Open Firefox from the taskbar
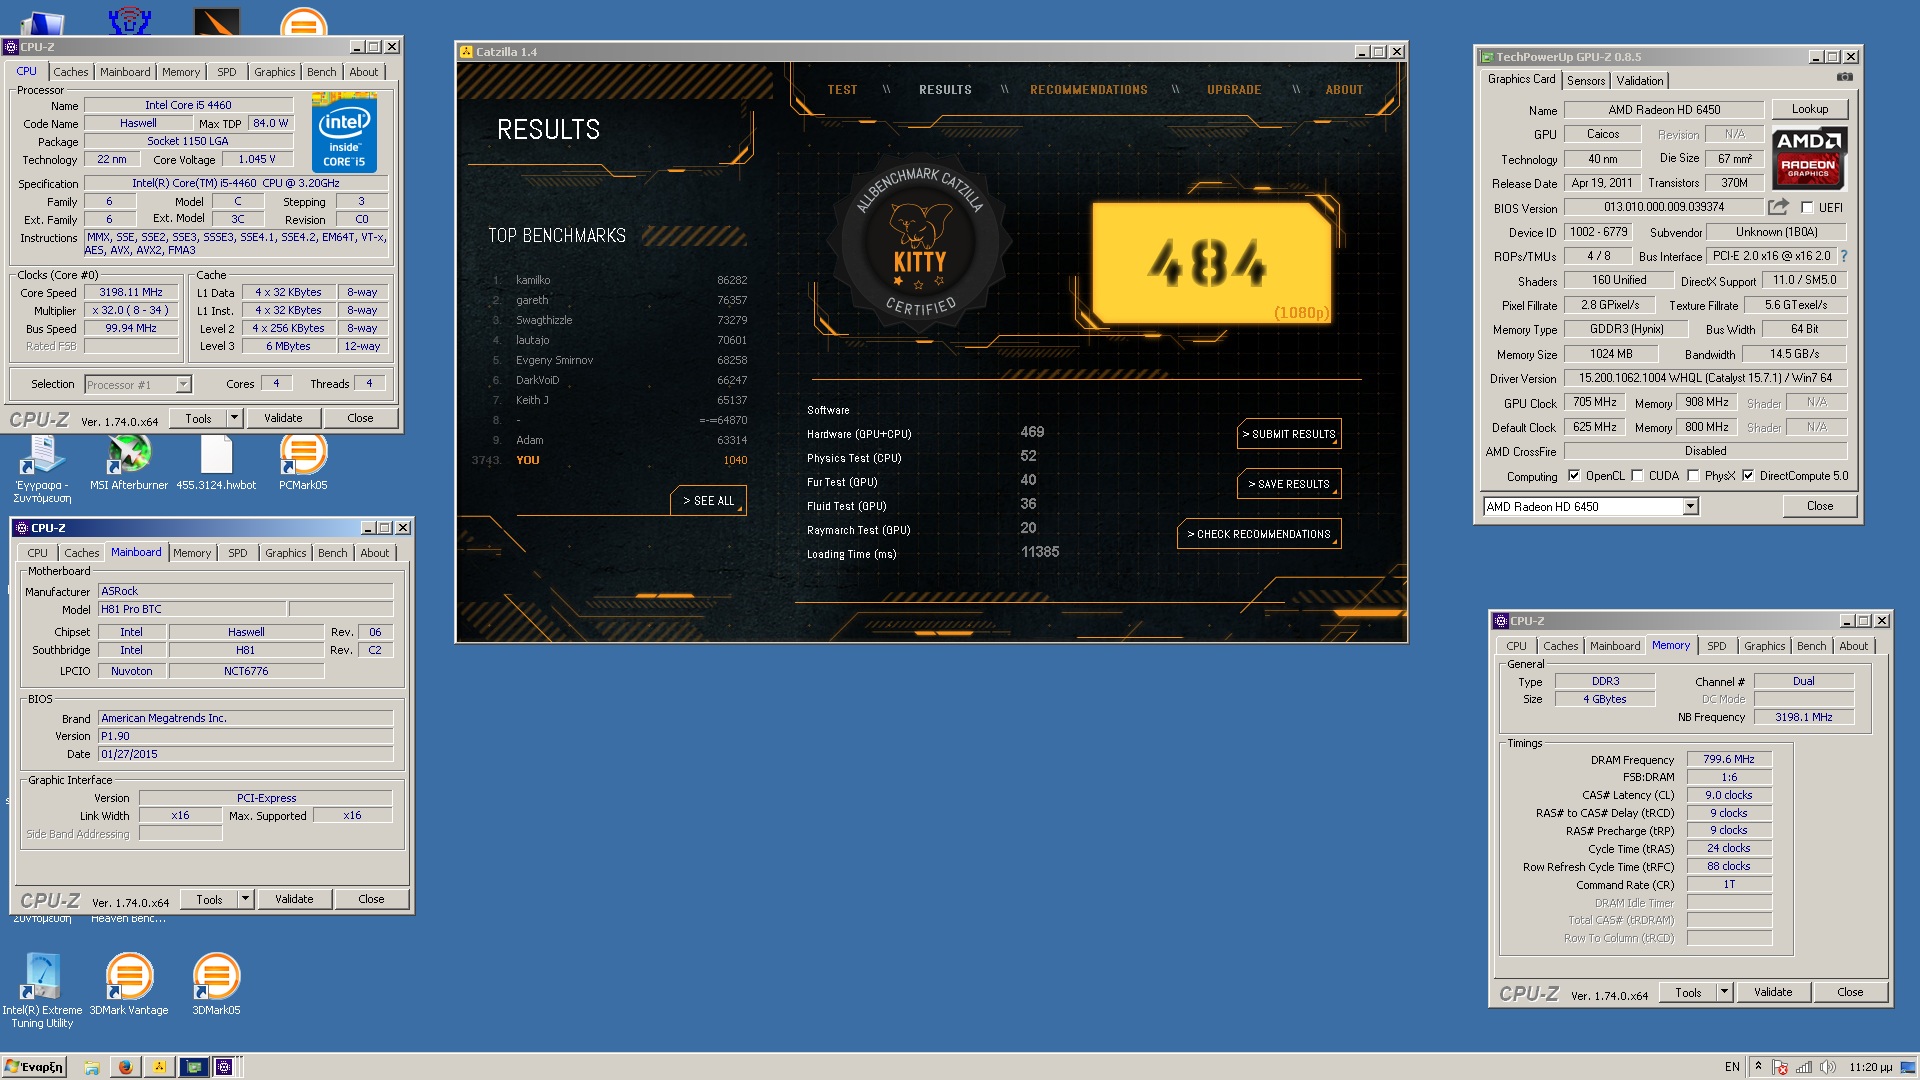Screen dimensions: 1920x1080 click(125, 1067)
